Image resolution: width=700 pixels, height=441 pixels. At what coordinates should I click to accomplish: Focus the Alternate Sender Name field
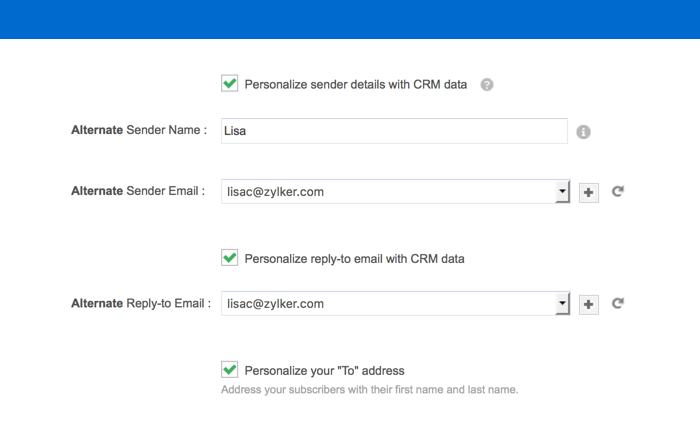pos(394,131)
